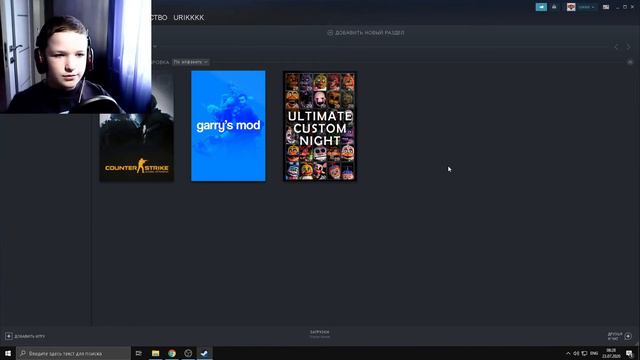Click the volume speaker tray icon
640x360 pixels.
[x=576, y=353]
